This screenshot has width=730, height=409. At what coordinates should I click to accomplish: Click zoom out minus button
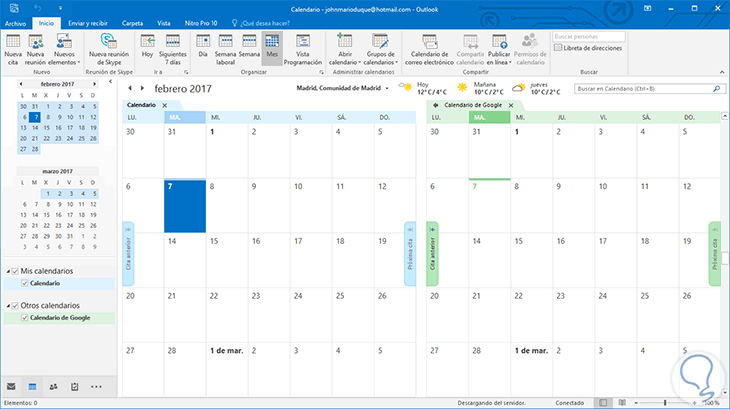(x=636, y=403)
